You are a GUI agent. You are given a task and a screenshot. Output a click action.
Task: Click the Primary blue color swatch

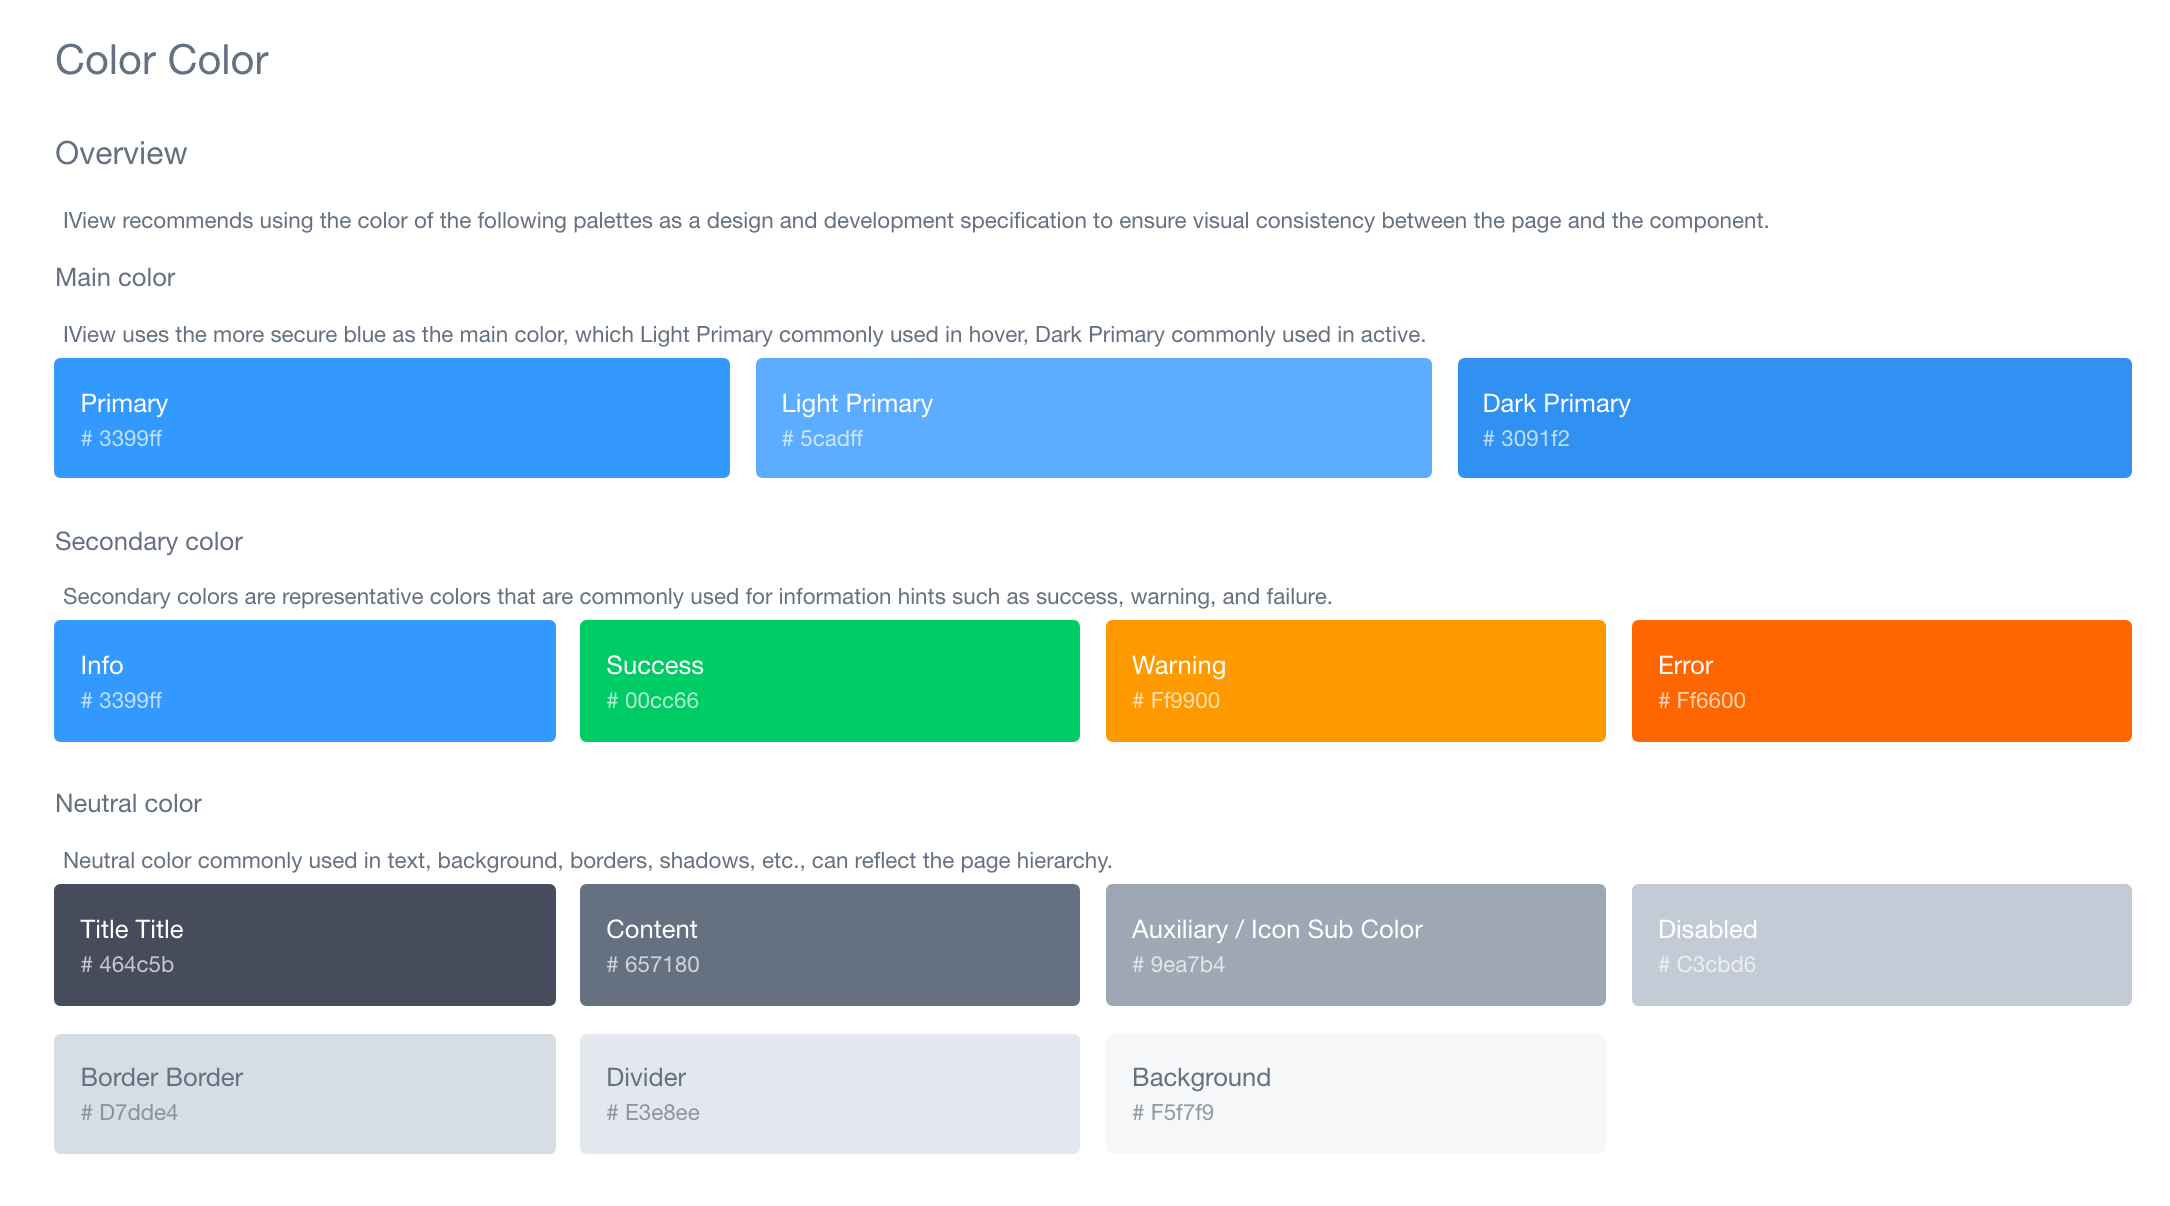[x=391, y=418]
